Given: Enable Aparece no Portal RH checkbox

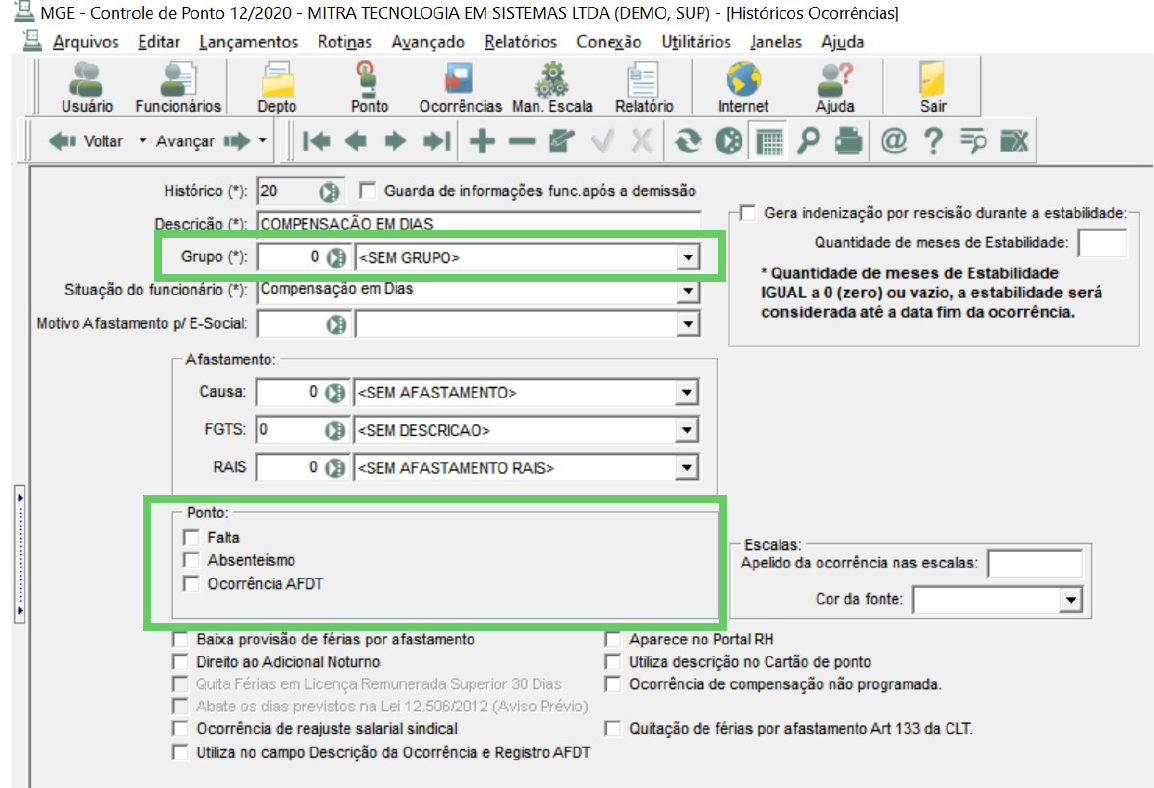Looking at the screenshot, I should 612,639.
